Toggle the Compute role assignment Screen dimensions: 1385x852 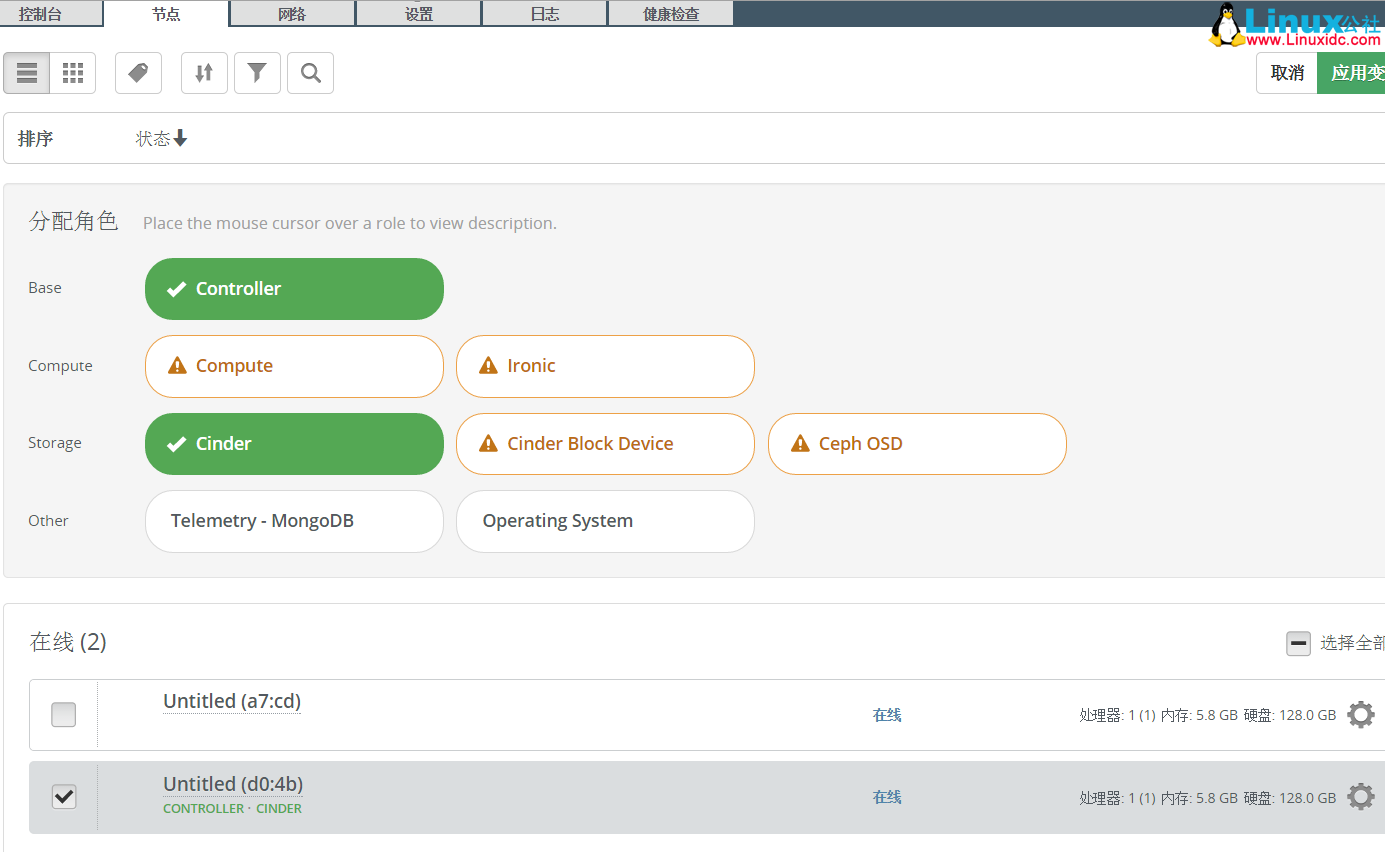tap(294, 366)
